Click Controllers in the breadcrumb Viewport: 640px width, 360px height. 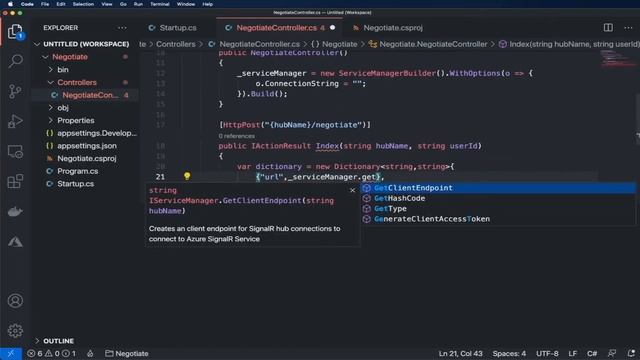pos(176,44)
